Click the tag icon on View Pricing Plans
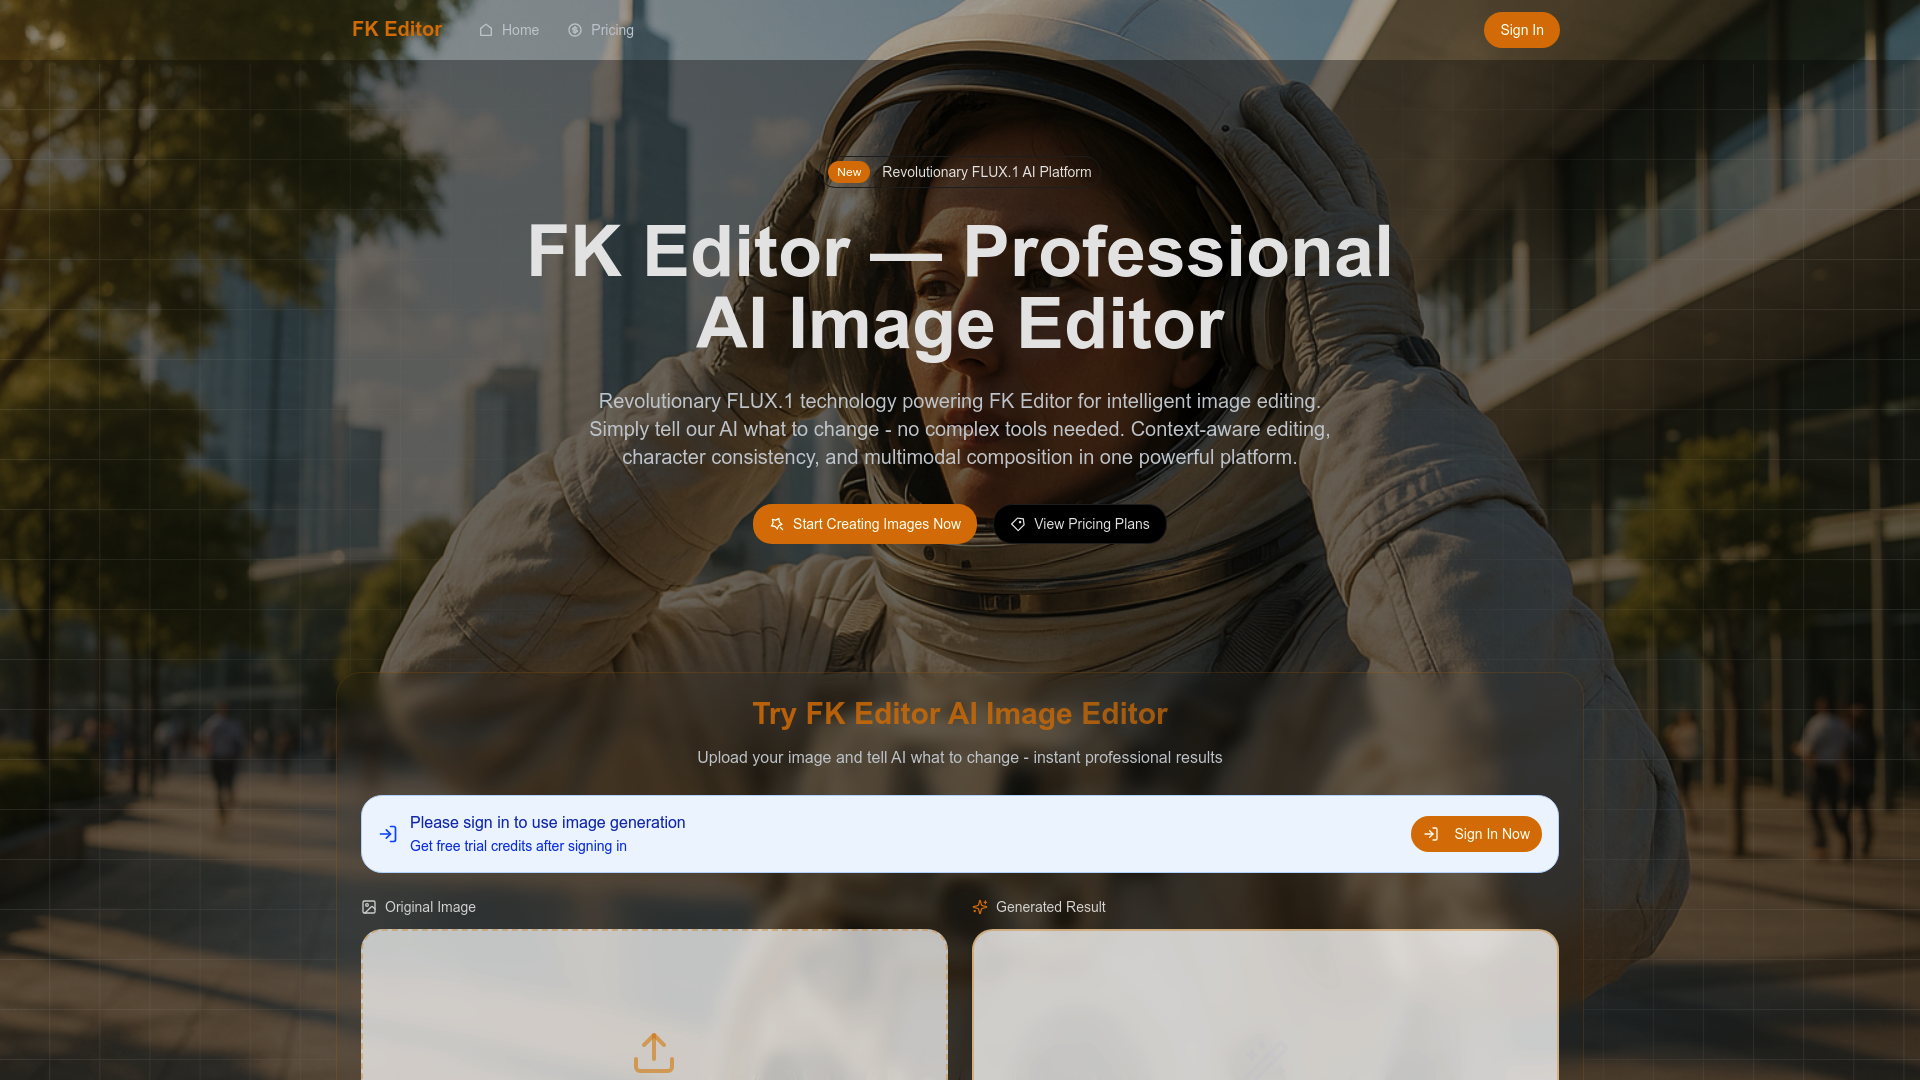1920x1080 pixels. (1018, 524)
